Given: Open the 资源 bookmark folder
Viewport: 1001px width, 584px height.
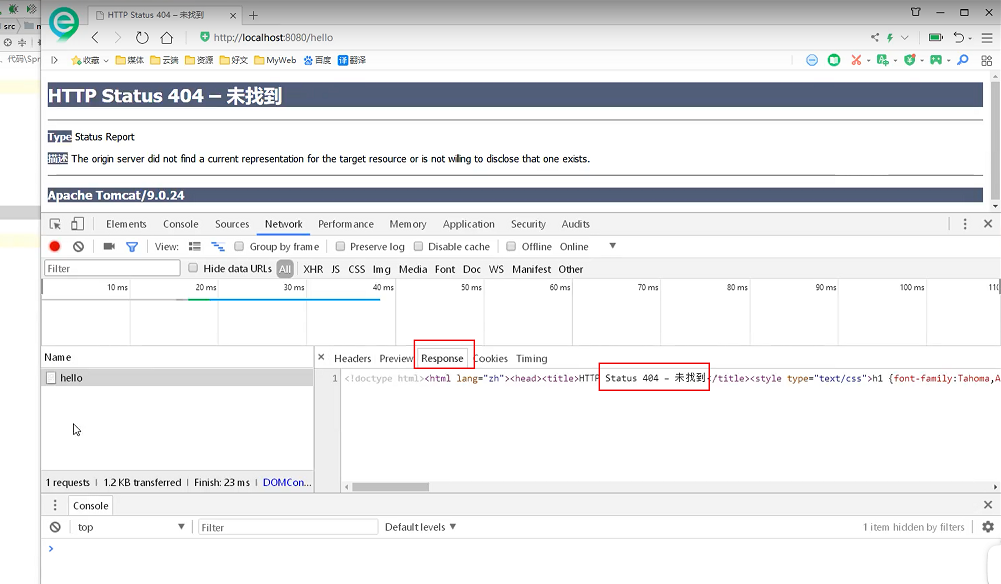Looking at the screenshot, I should click(x=199, y=60).
